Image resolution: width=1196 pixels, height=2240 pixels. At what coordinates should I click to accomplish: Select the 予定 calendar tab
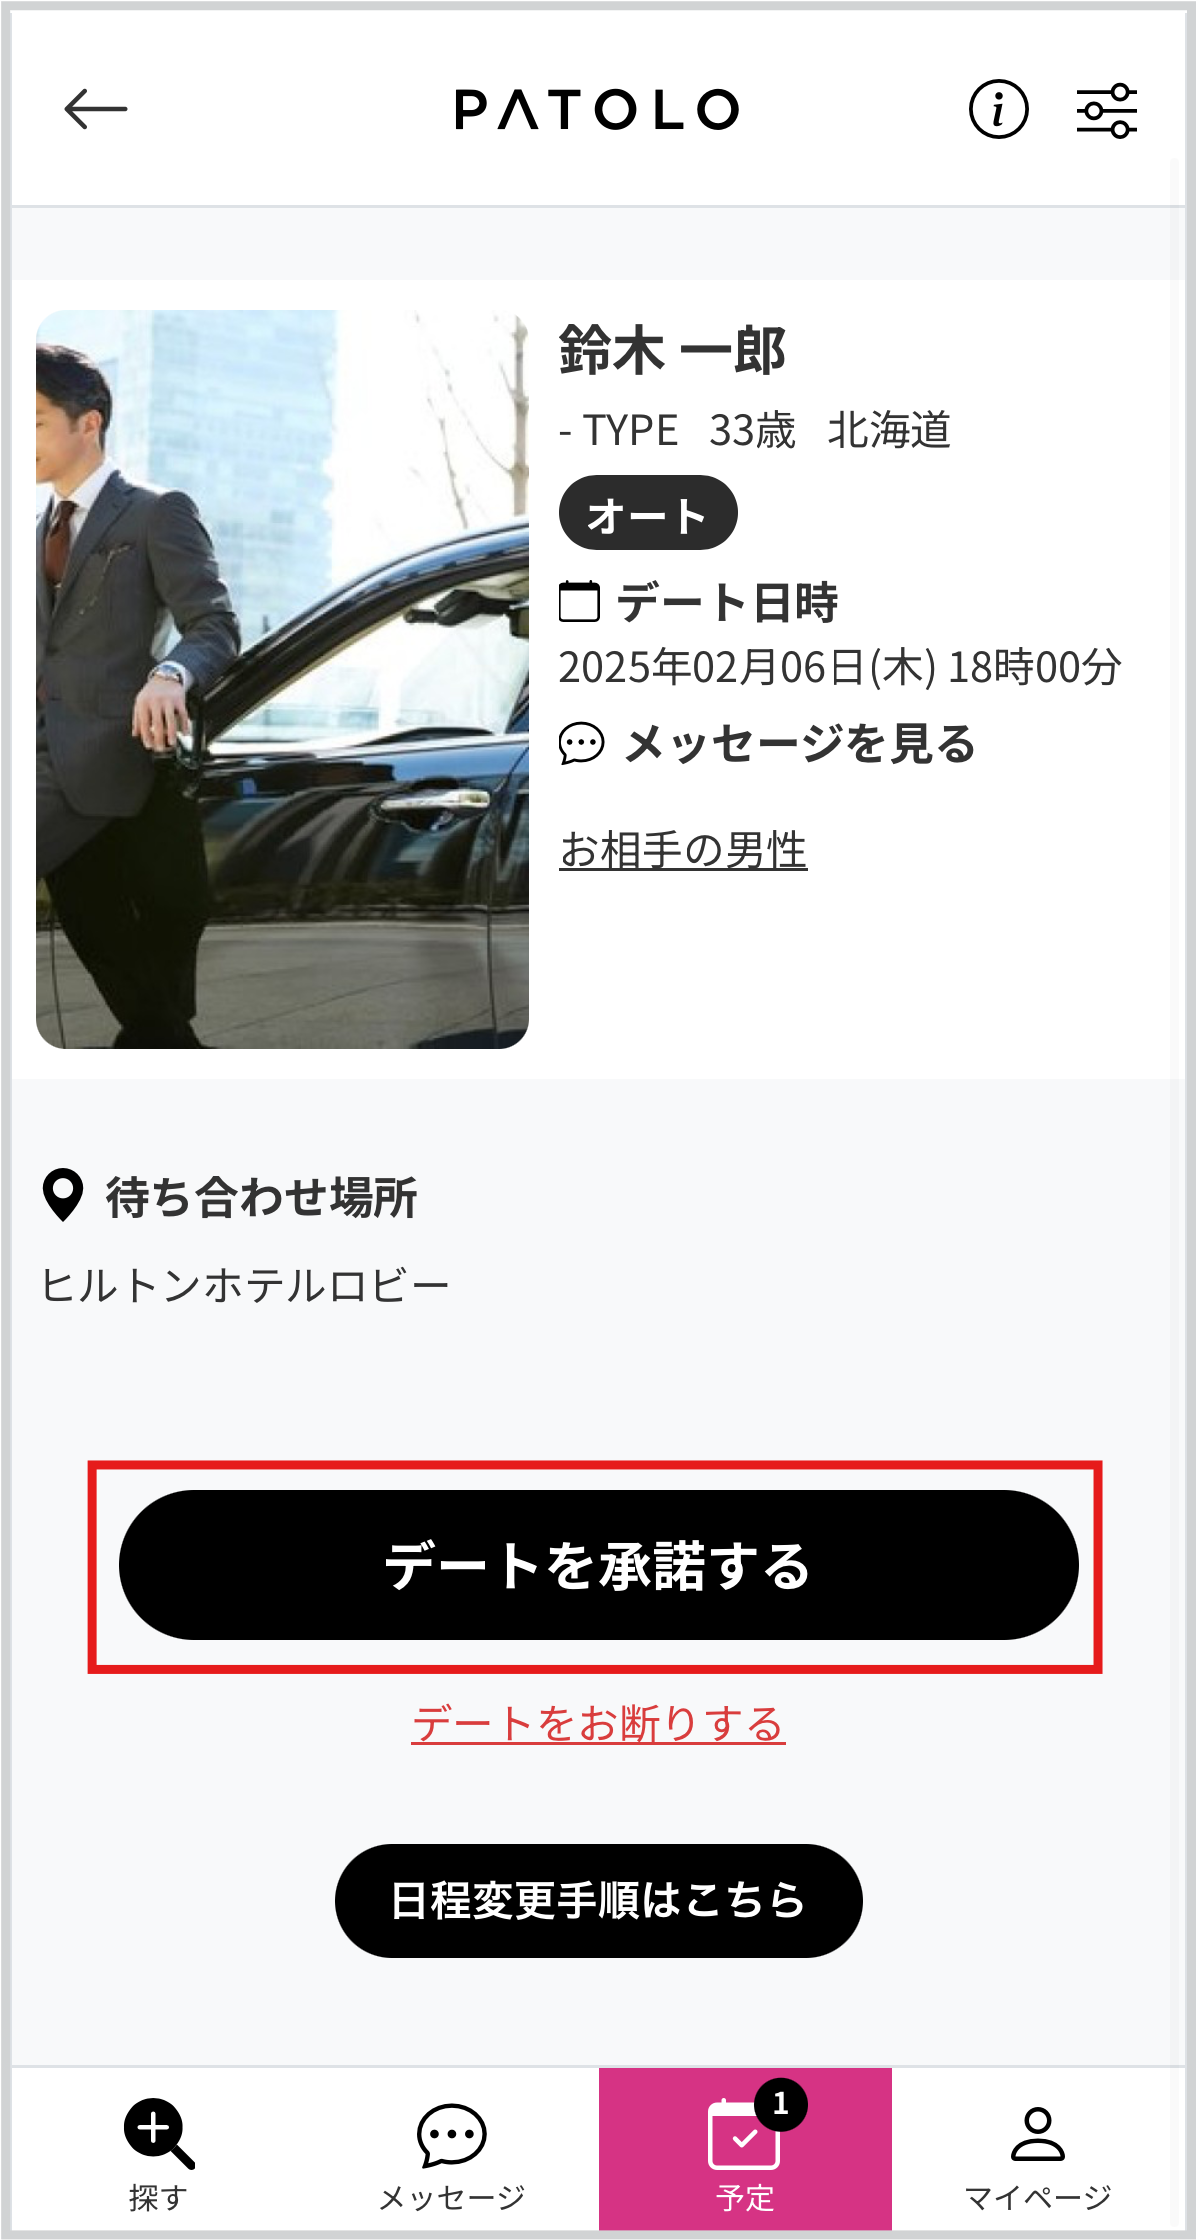click(745, 2148)
